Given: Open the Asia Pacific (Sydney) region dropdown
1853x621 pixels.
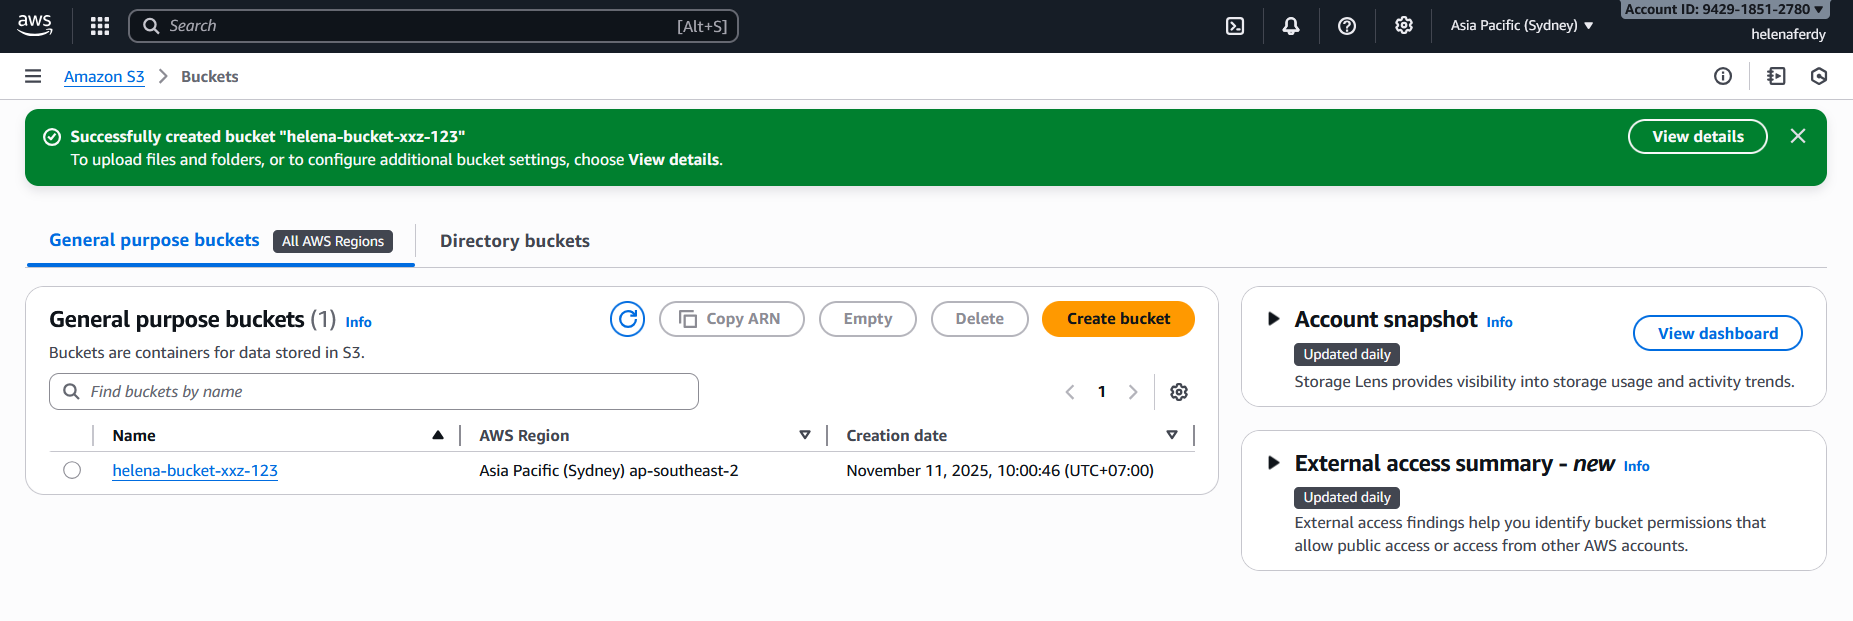Looking at the screenshot, I should click(1521, 26).
